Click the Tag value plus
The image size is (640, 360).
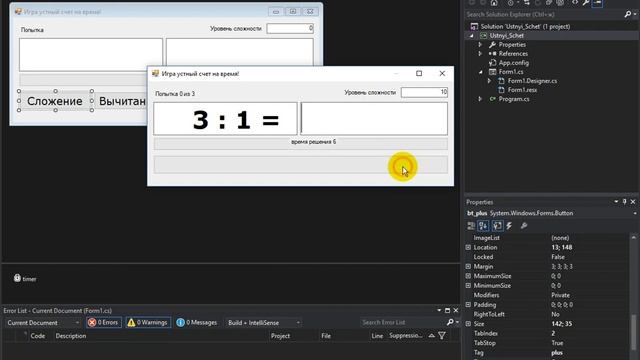pyautogui.click(x=557, y=353)
